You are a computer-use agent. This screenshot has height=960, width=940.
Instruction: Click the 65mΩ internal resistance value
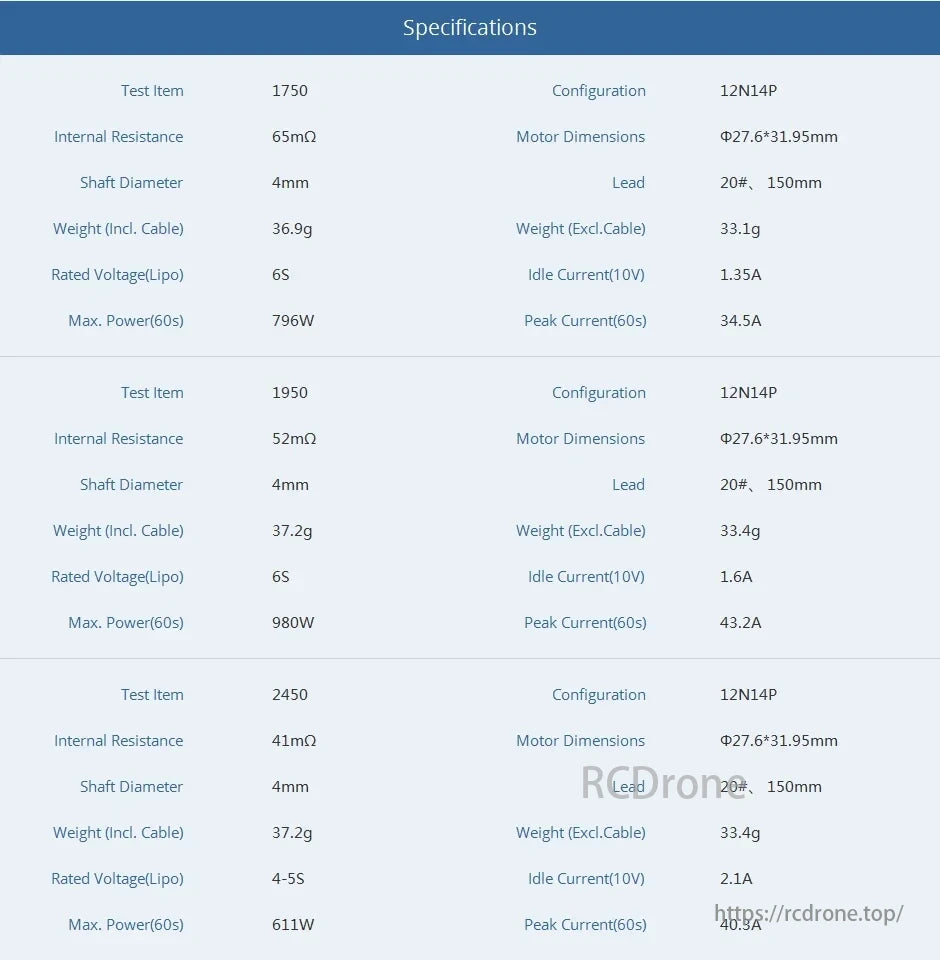coord(294,137)
